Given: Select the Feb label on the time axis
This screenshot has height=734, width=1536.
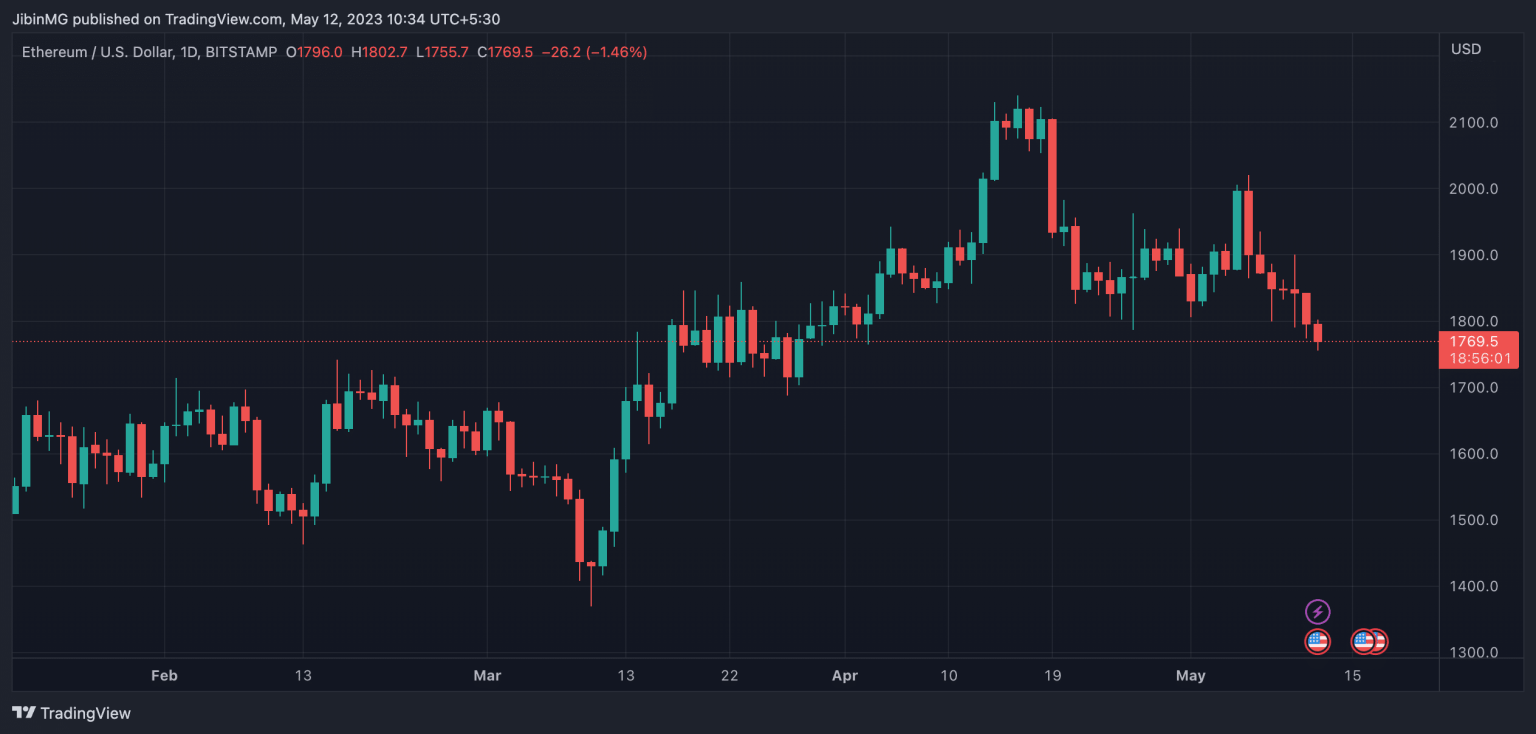Looking at the screenshot, I should coord(164,676).
